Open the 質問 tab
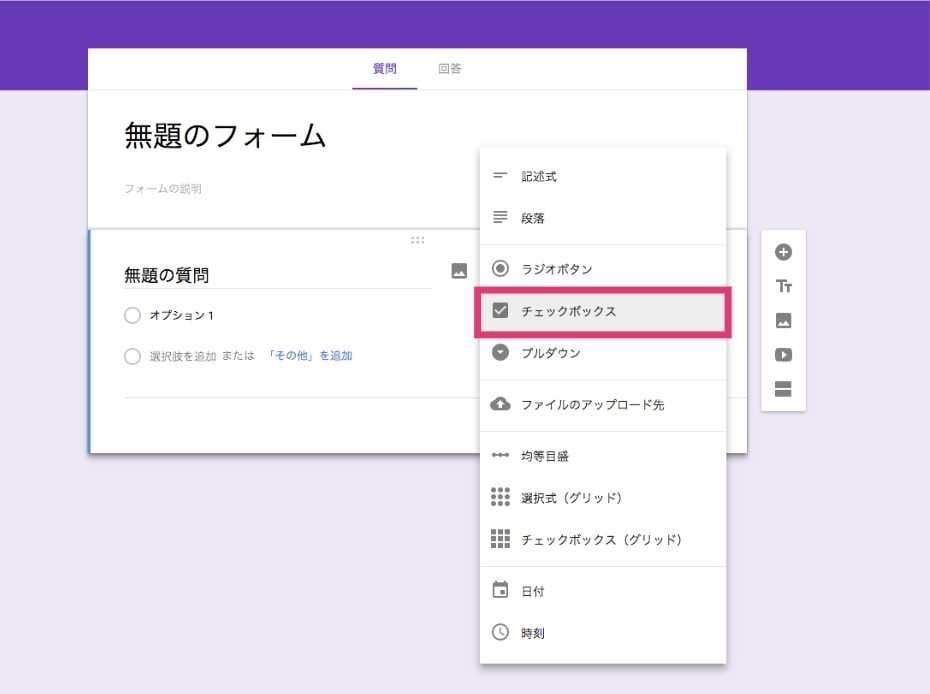Image resolution: width=930 pixels, height=694 pixels. [386, 68]
